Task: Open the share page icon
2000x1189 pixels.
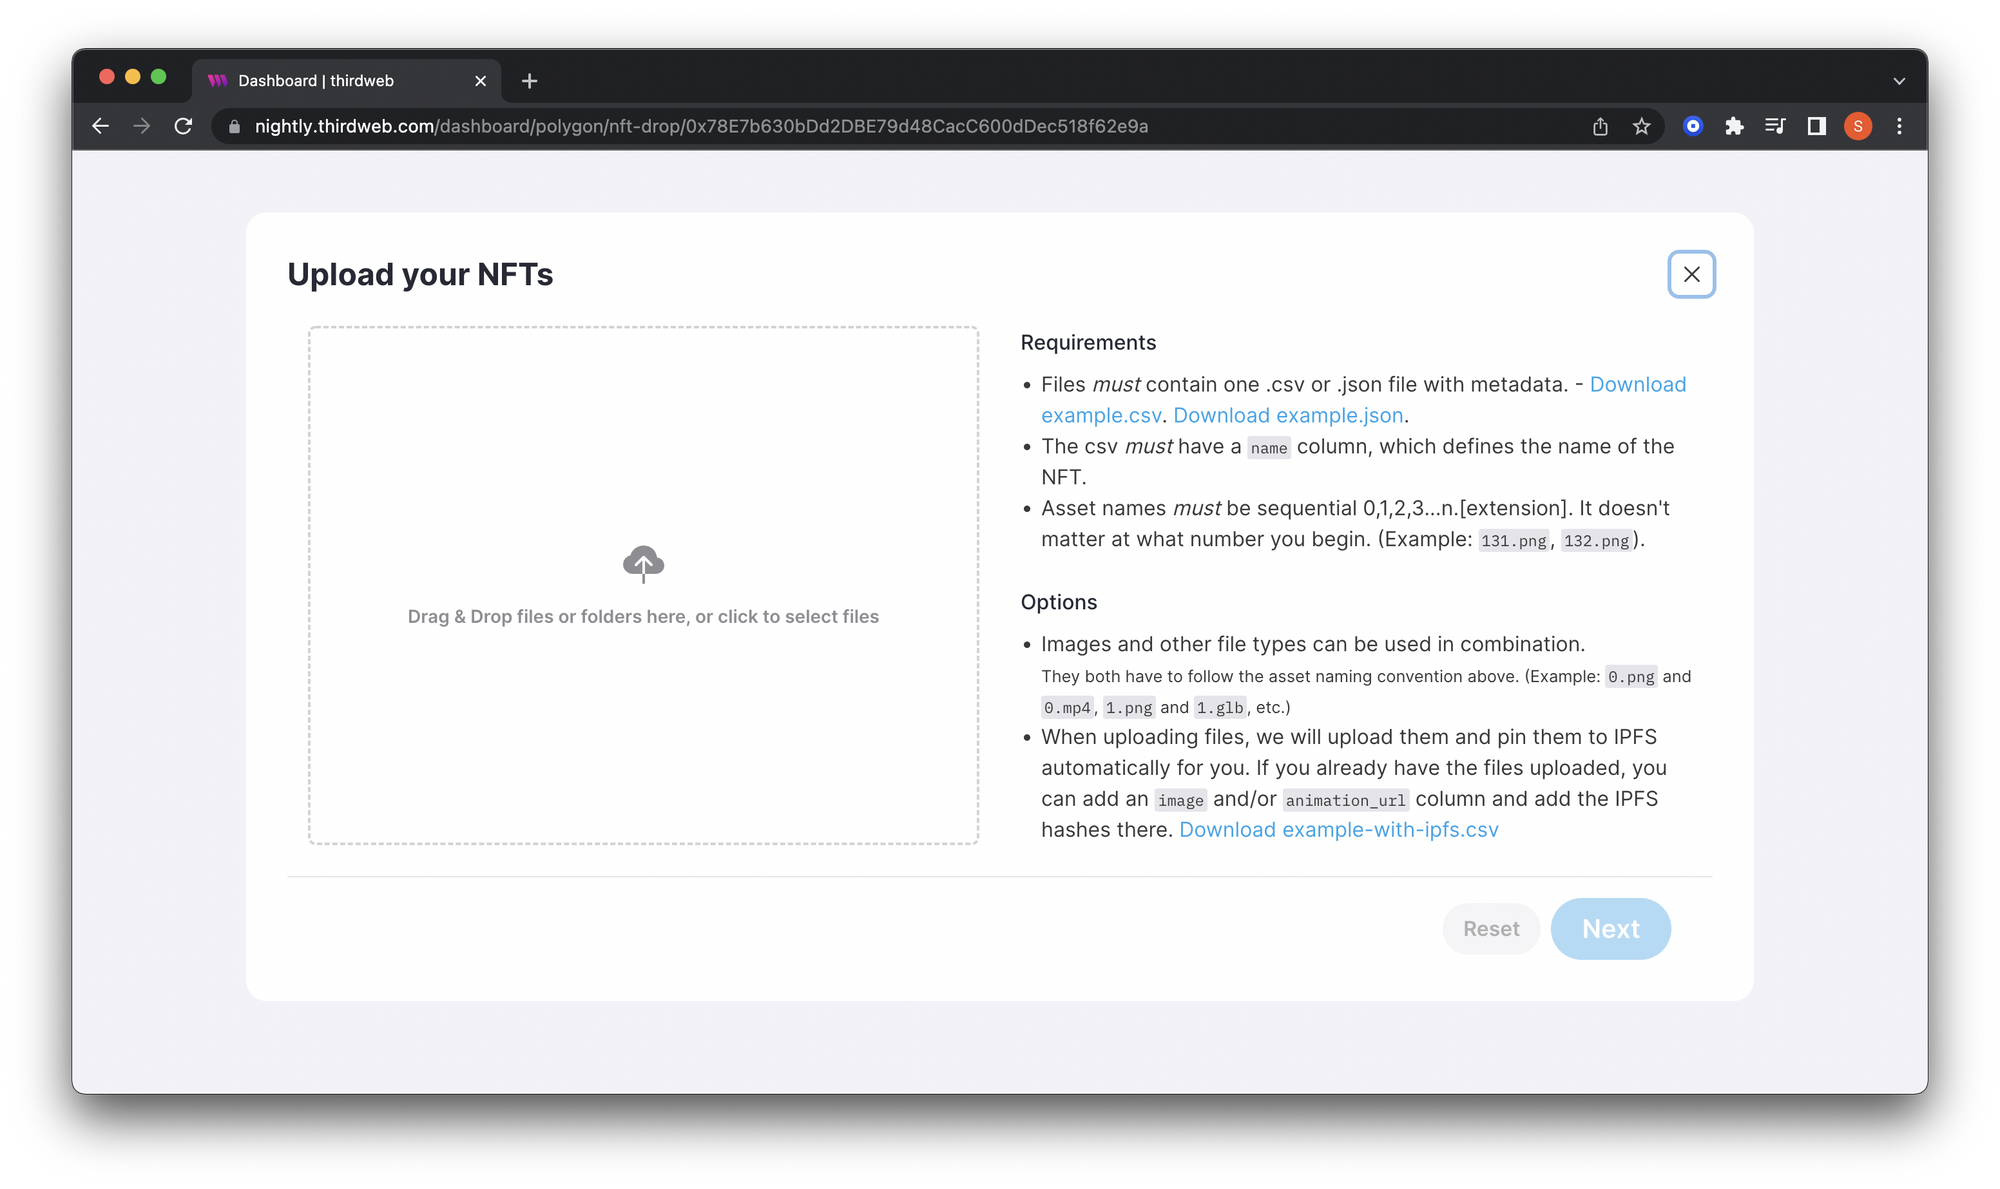Action: click(1600, 126)
